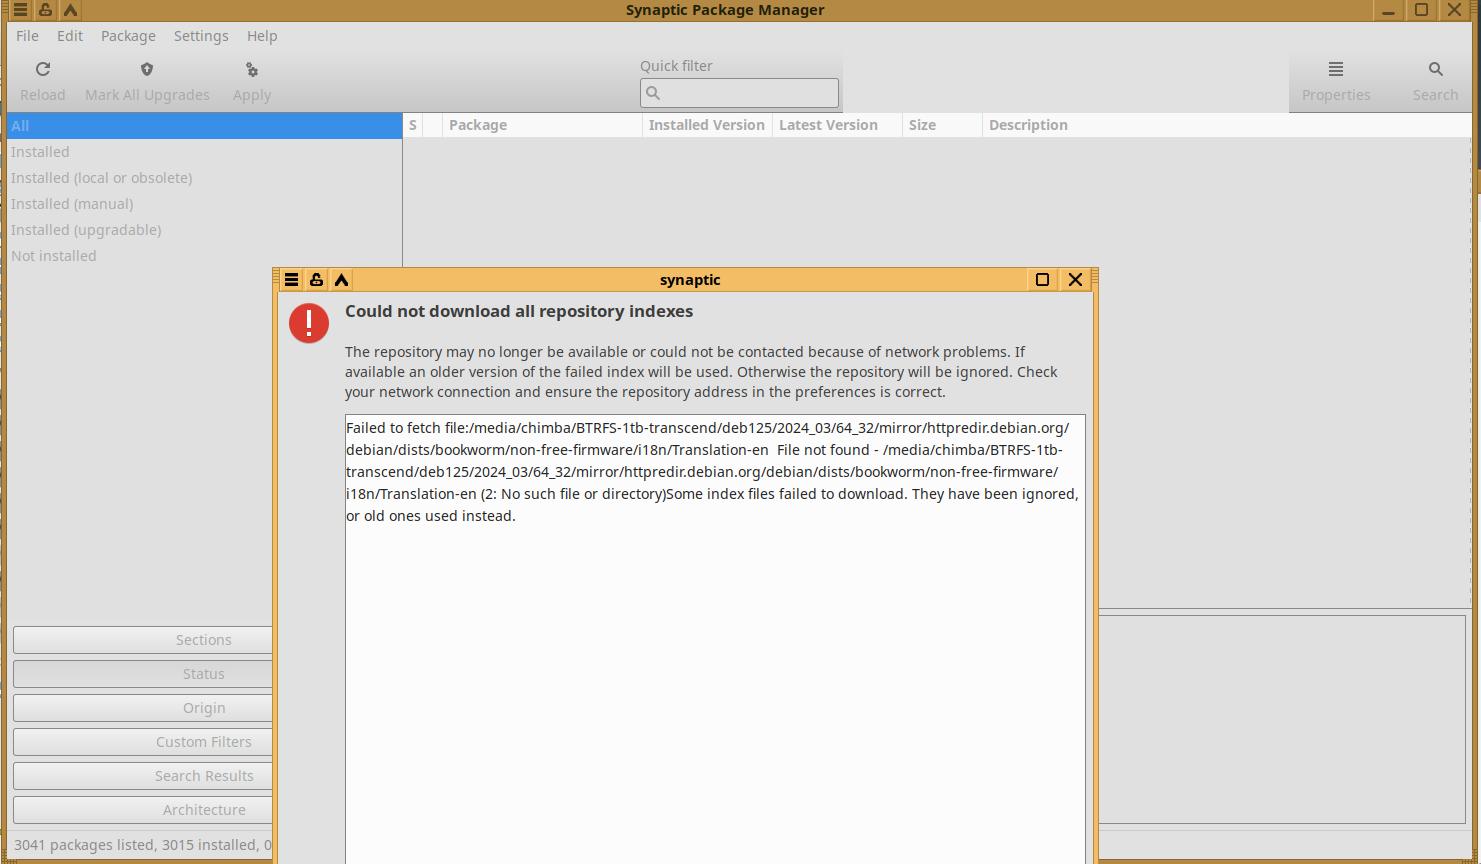
Task: Click the Status button
Action: [x=143, y=674]
